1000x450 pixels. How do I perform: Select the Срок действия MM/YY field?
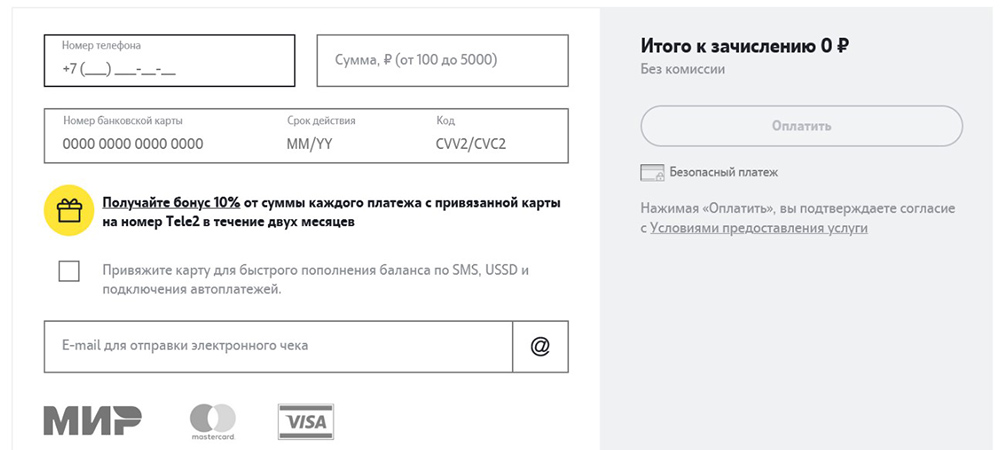[x=320, y=143]
